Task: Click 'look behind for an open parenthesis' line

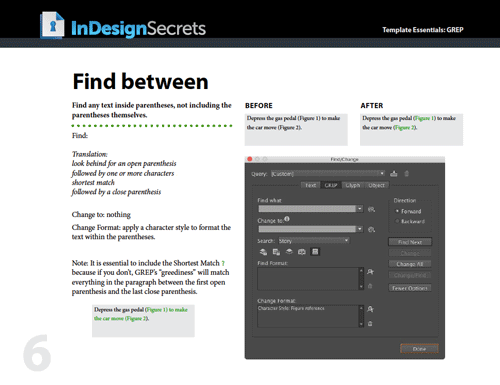Action: [x=124, y=163]
